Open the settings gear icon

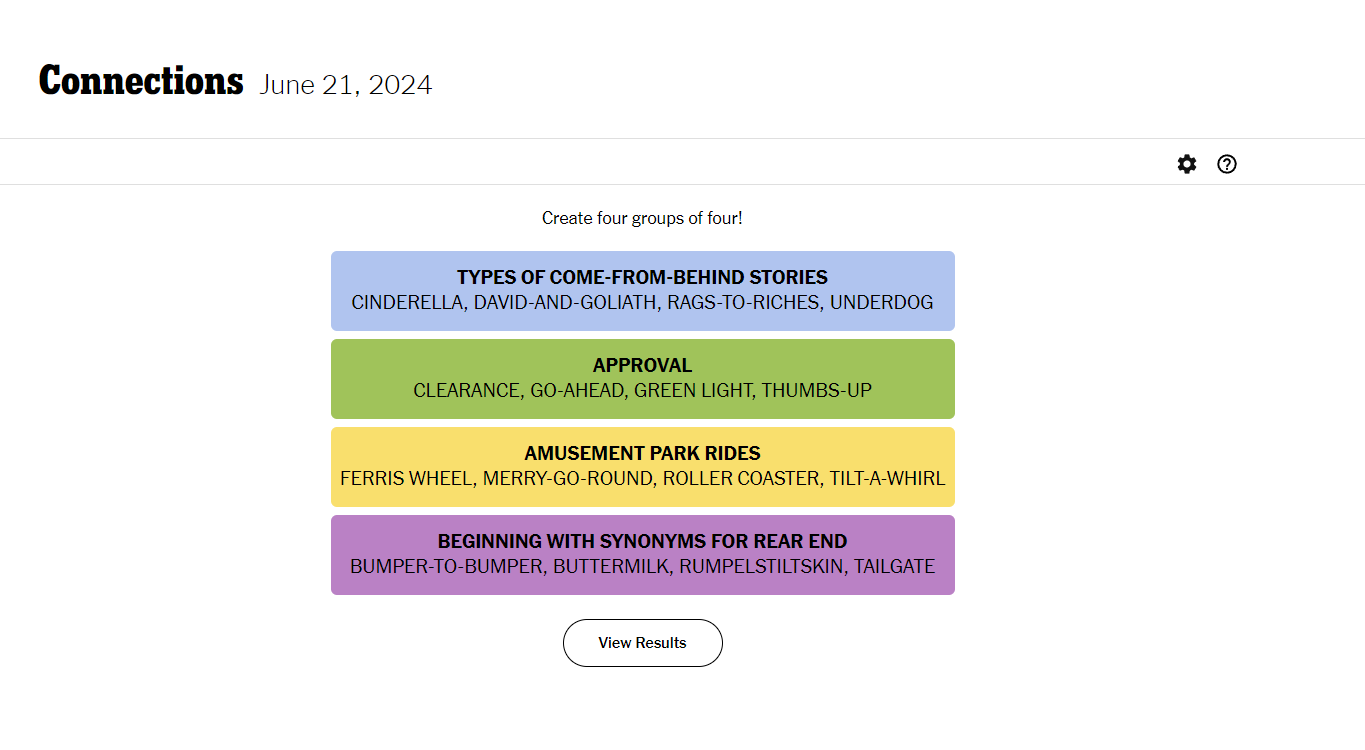coord(1187,164)
